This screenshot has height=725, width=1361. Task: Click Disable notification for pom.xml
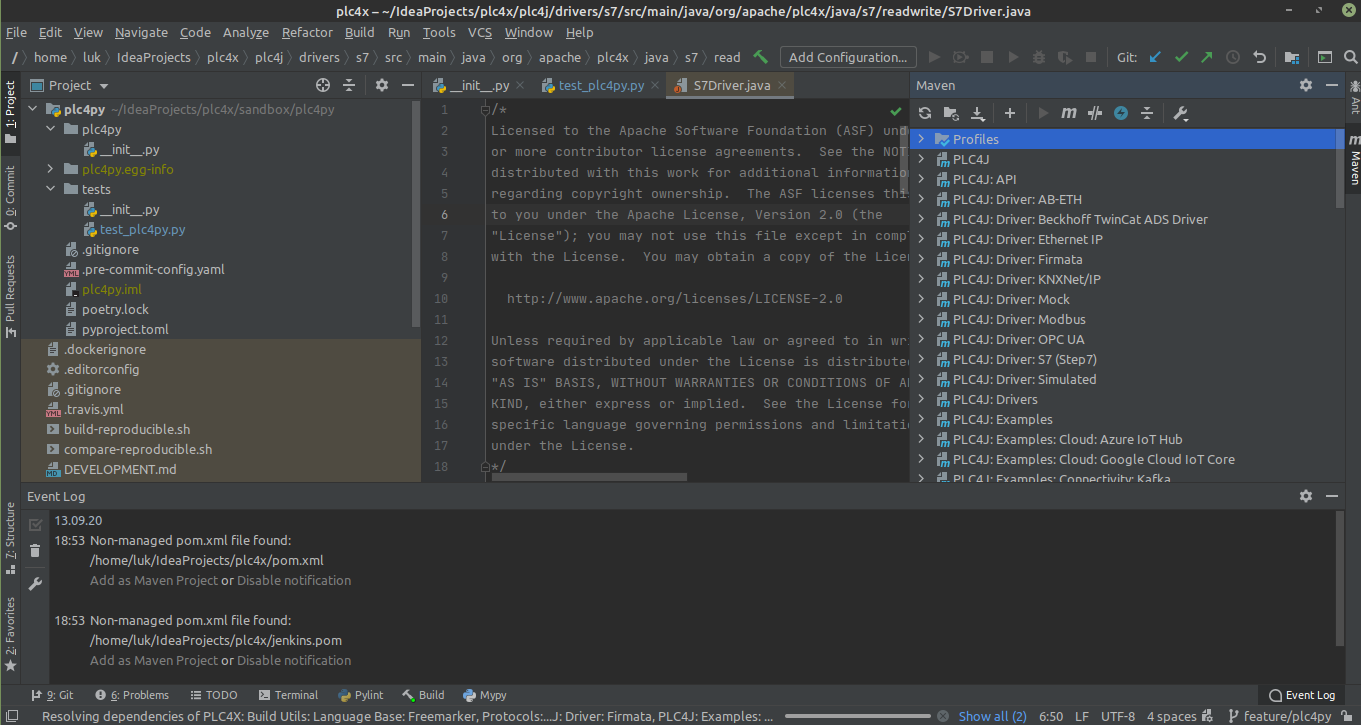tap(294, 580)
